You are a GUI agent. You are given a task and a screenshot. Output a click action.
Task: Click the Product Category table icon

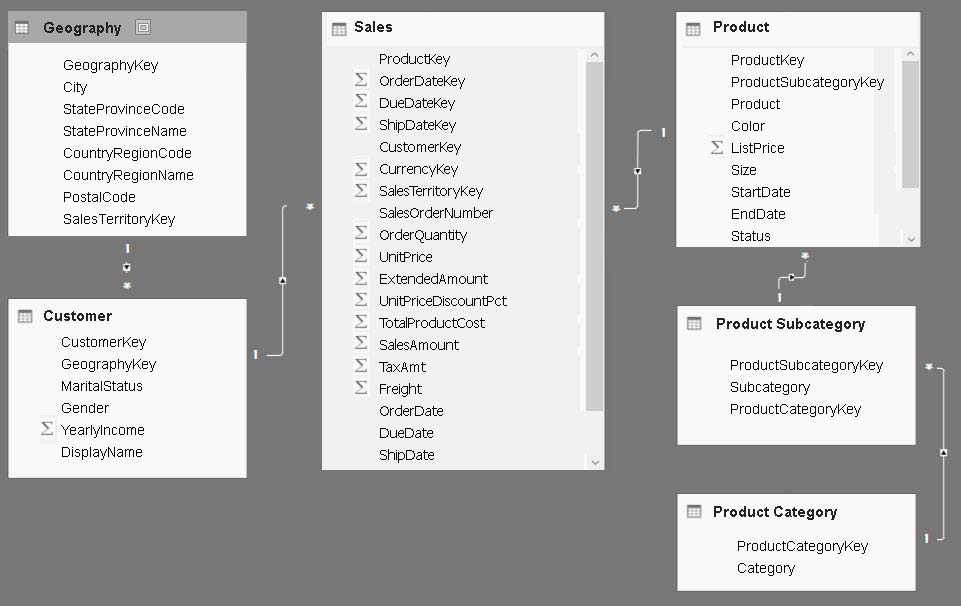[x=694, y=512]
